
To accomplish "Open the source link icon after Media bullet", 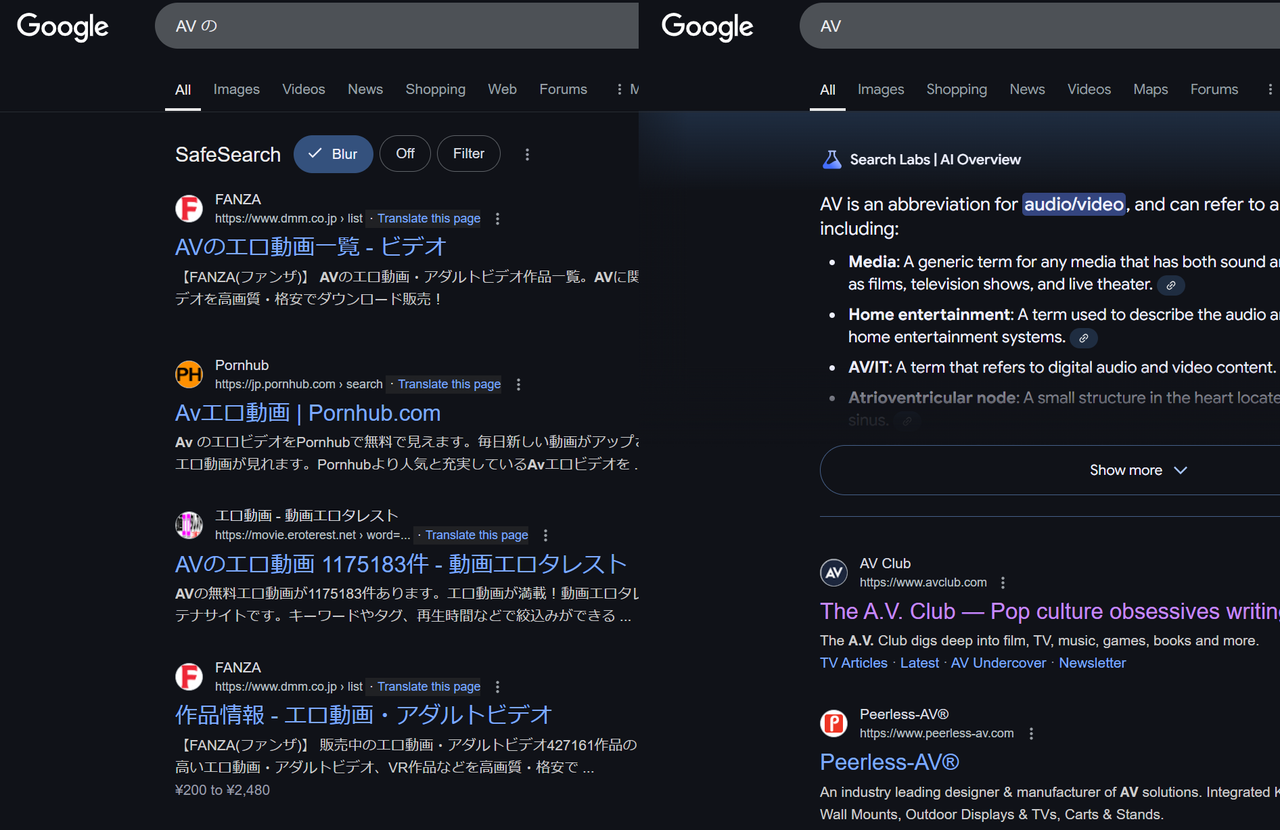I will point(1170,285).
